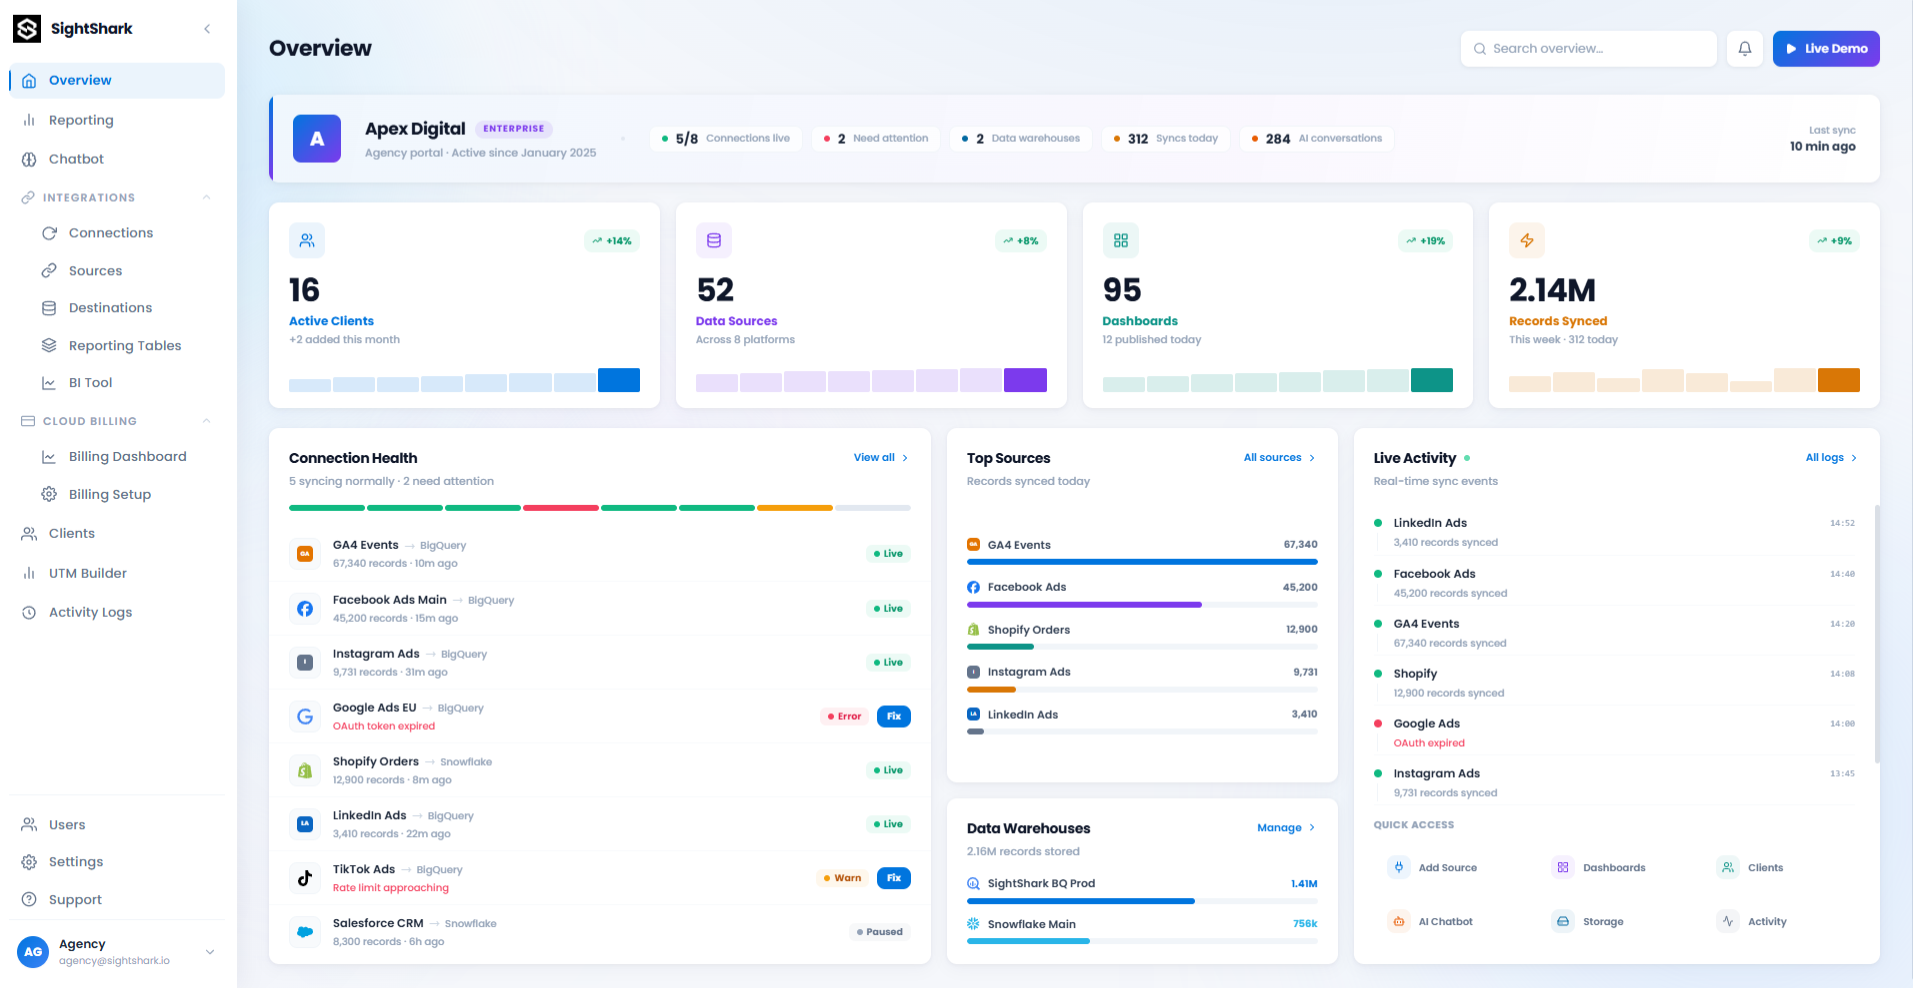Collapse the Cloud Billing section
This screenshot has height=988, width=1913.
(x=207, y=421)
